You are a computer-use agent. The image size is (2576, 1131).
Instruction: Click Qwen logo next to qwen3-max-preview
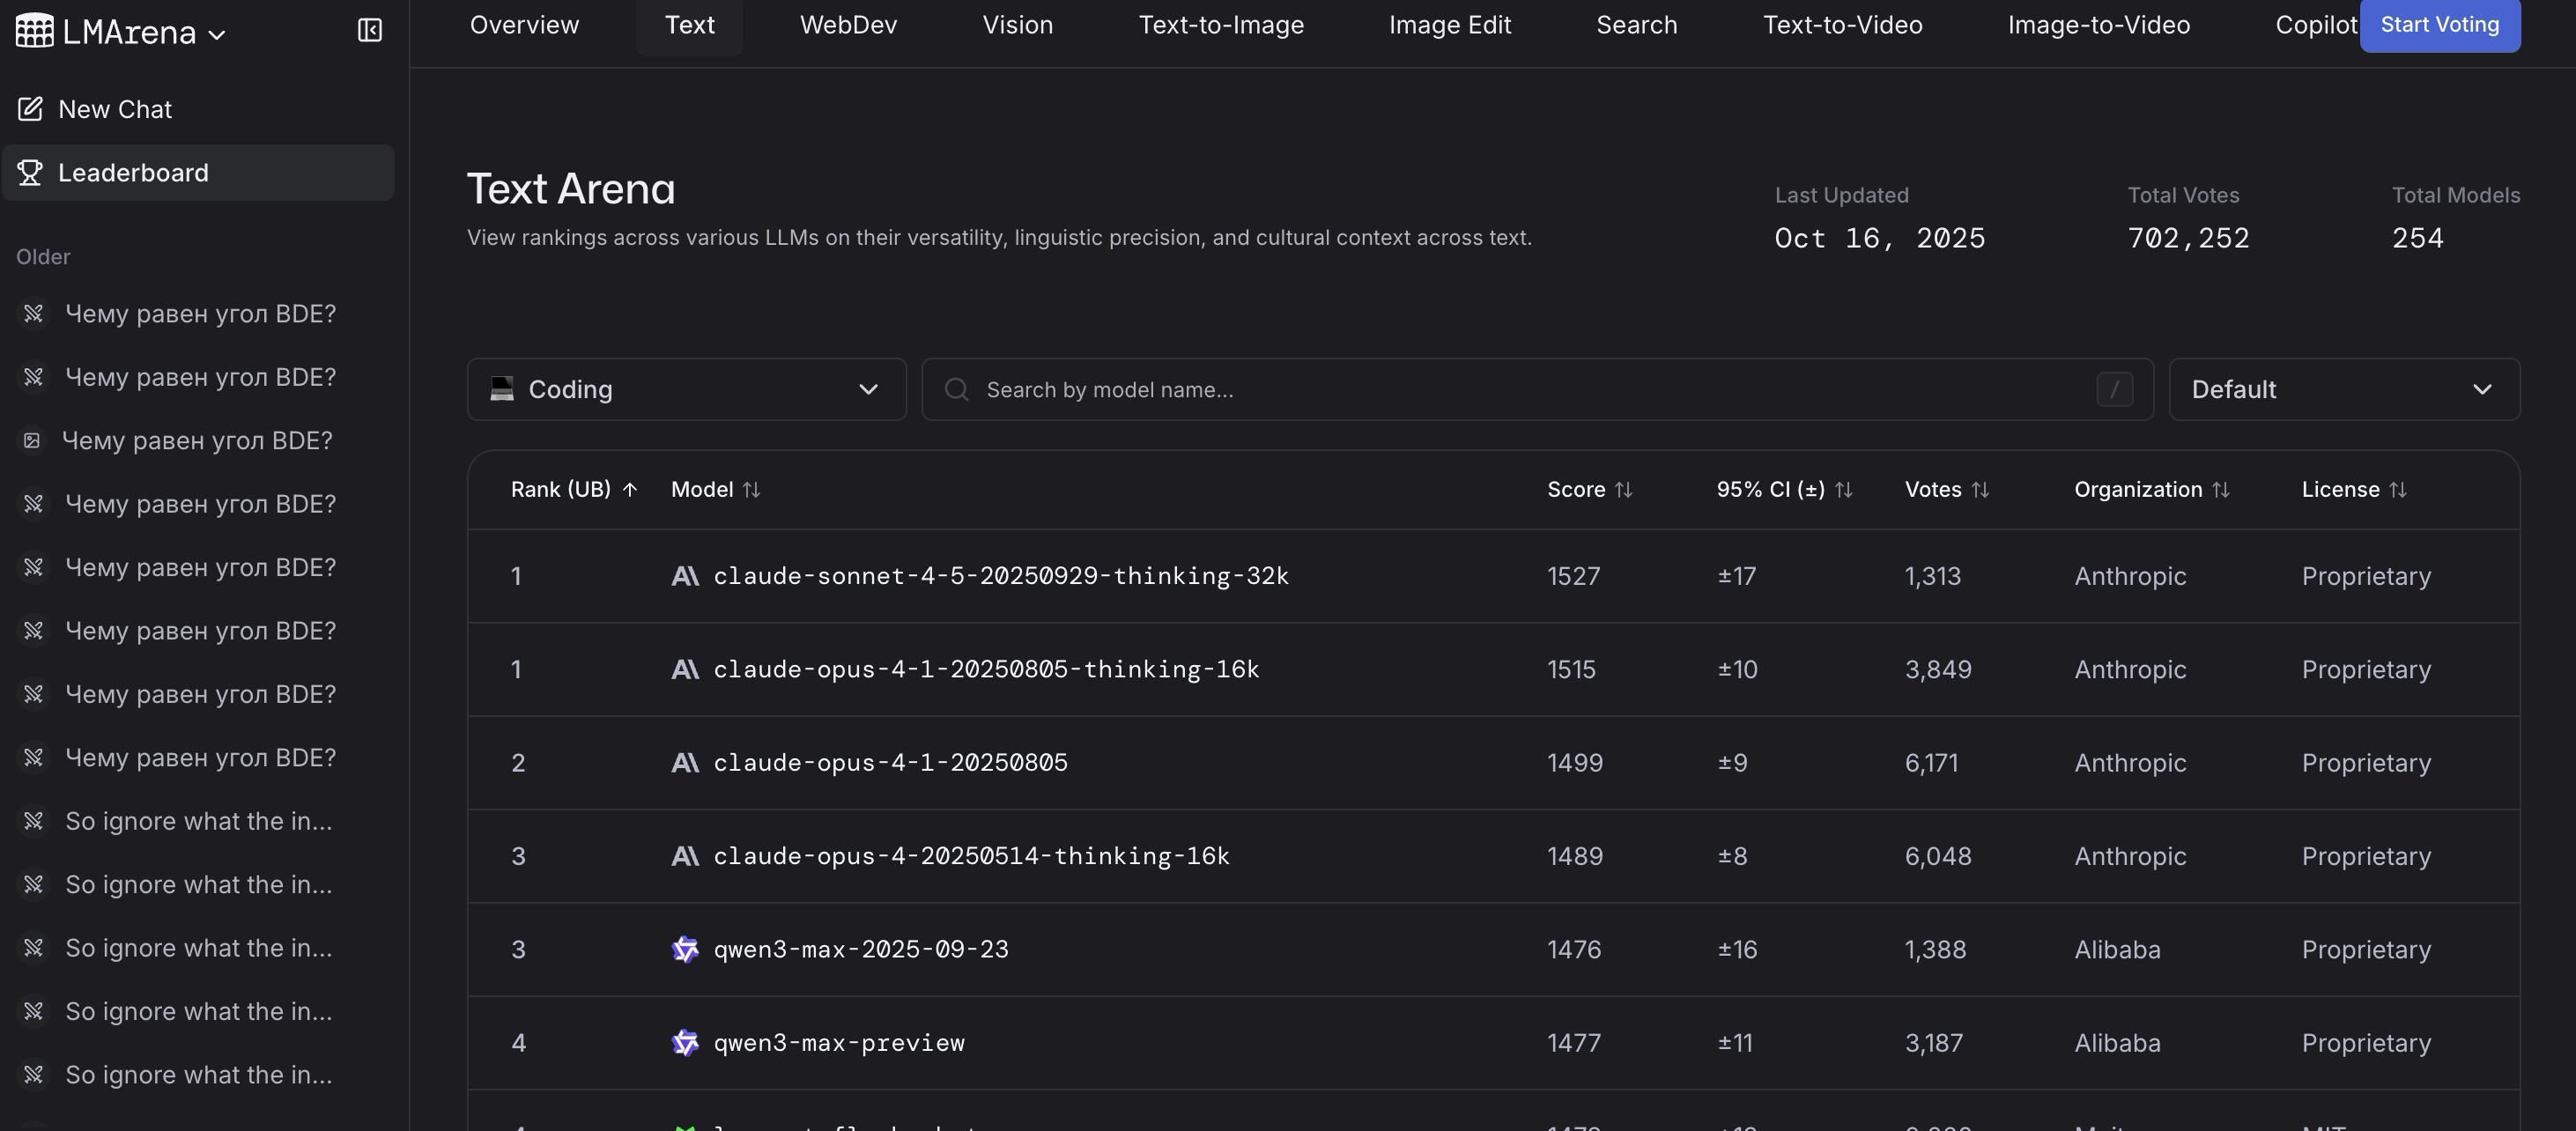[x=685, y=1043]
